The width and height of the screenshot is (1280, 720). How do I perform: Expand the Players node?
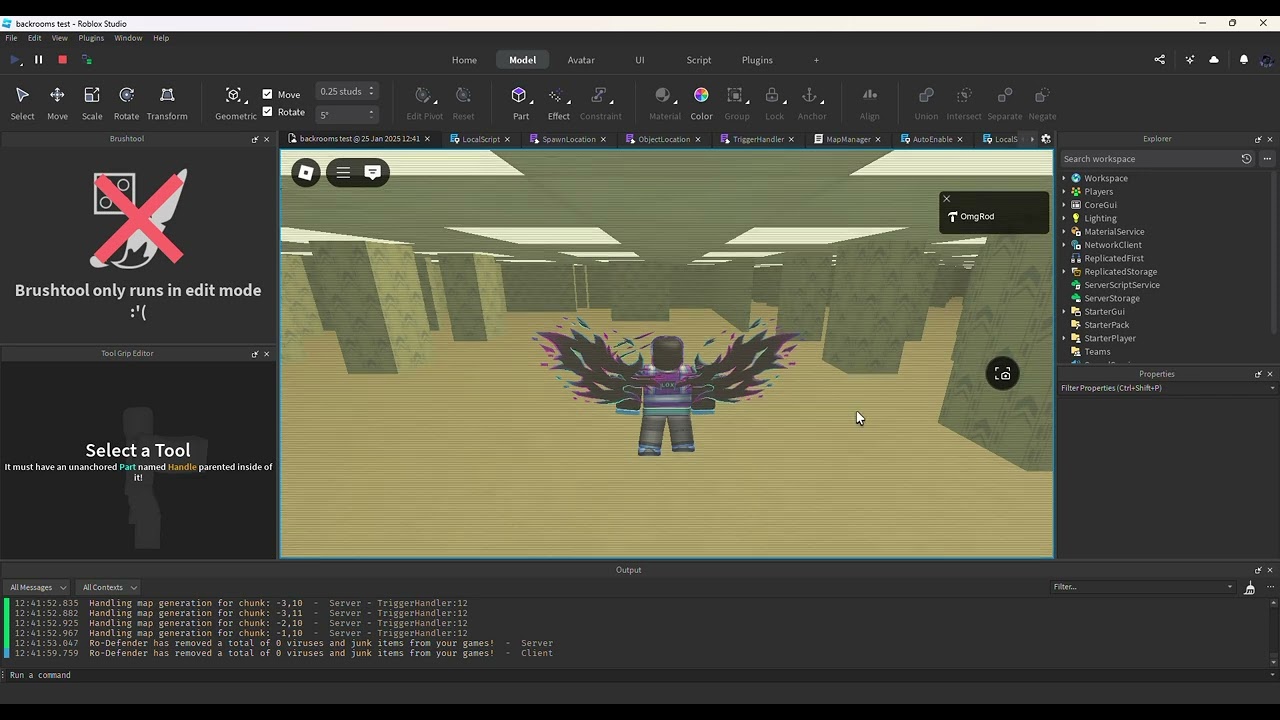coord(1064,192)
